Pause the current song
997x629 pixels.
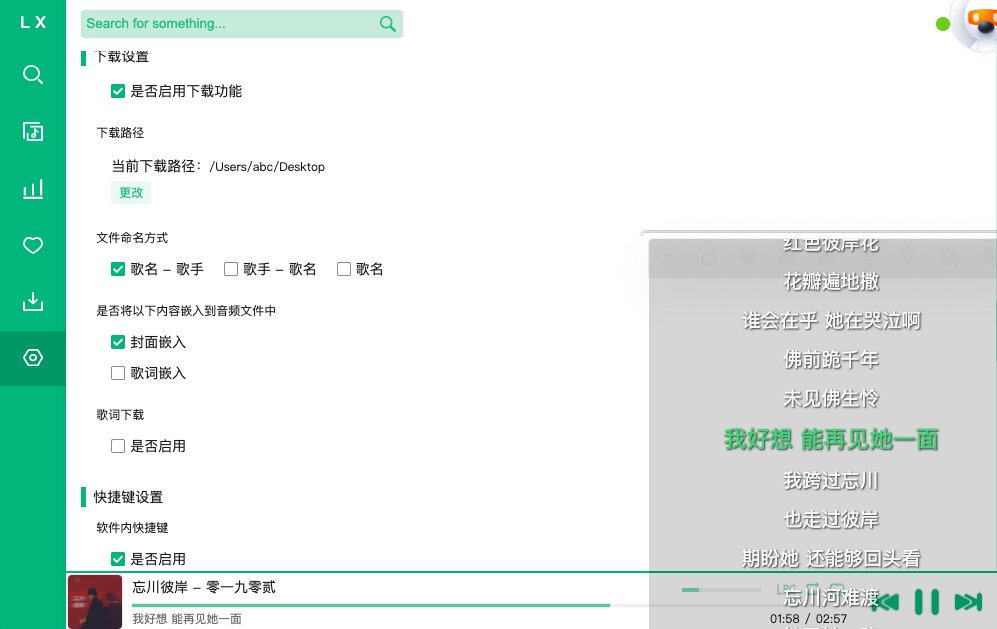pyautogui.click(x=926, y=602)
